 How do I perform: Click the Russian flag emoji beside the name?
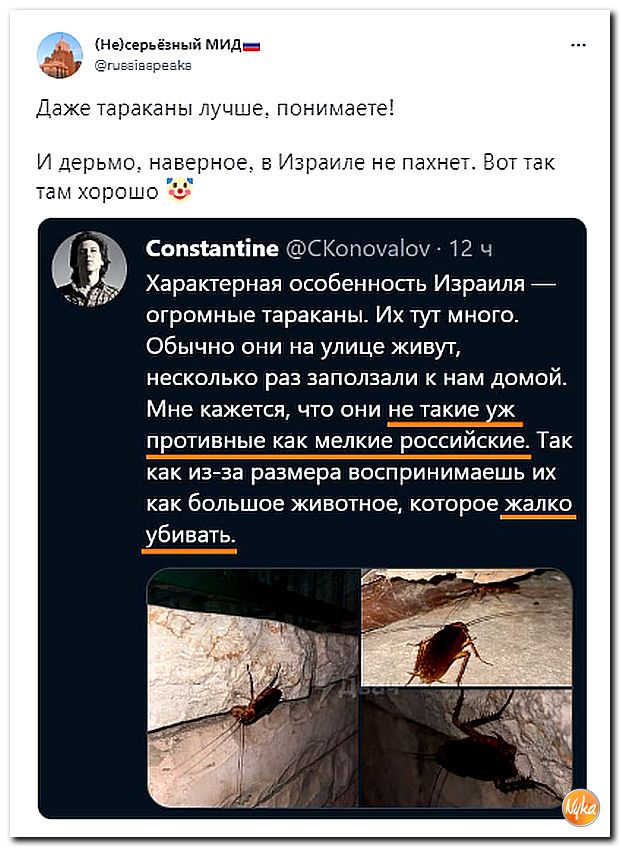(x=252, y=47)
